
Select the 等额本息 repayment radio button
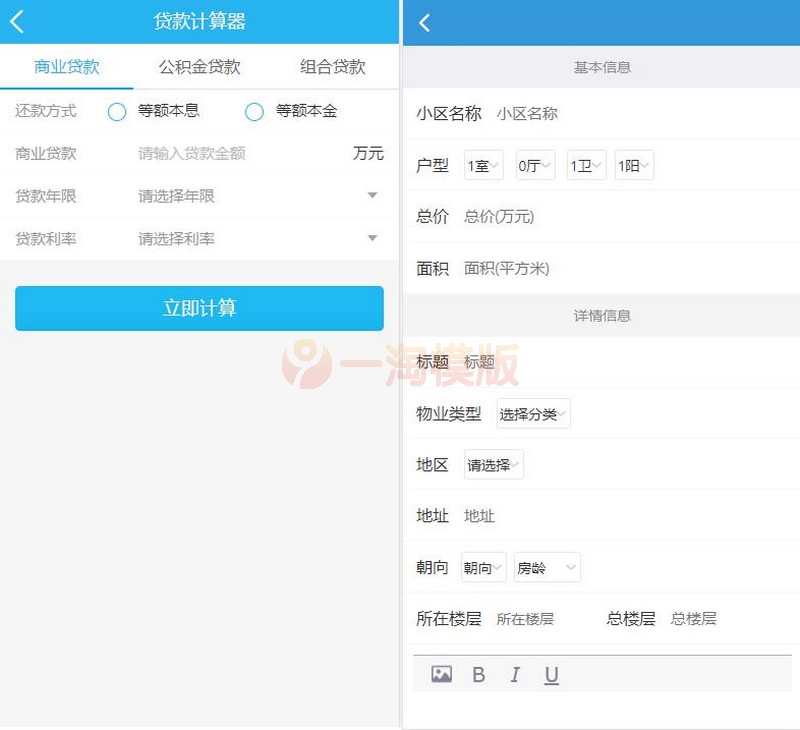[x=117, y=112]
